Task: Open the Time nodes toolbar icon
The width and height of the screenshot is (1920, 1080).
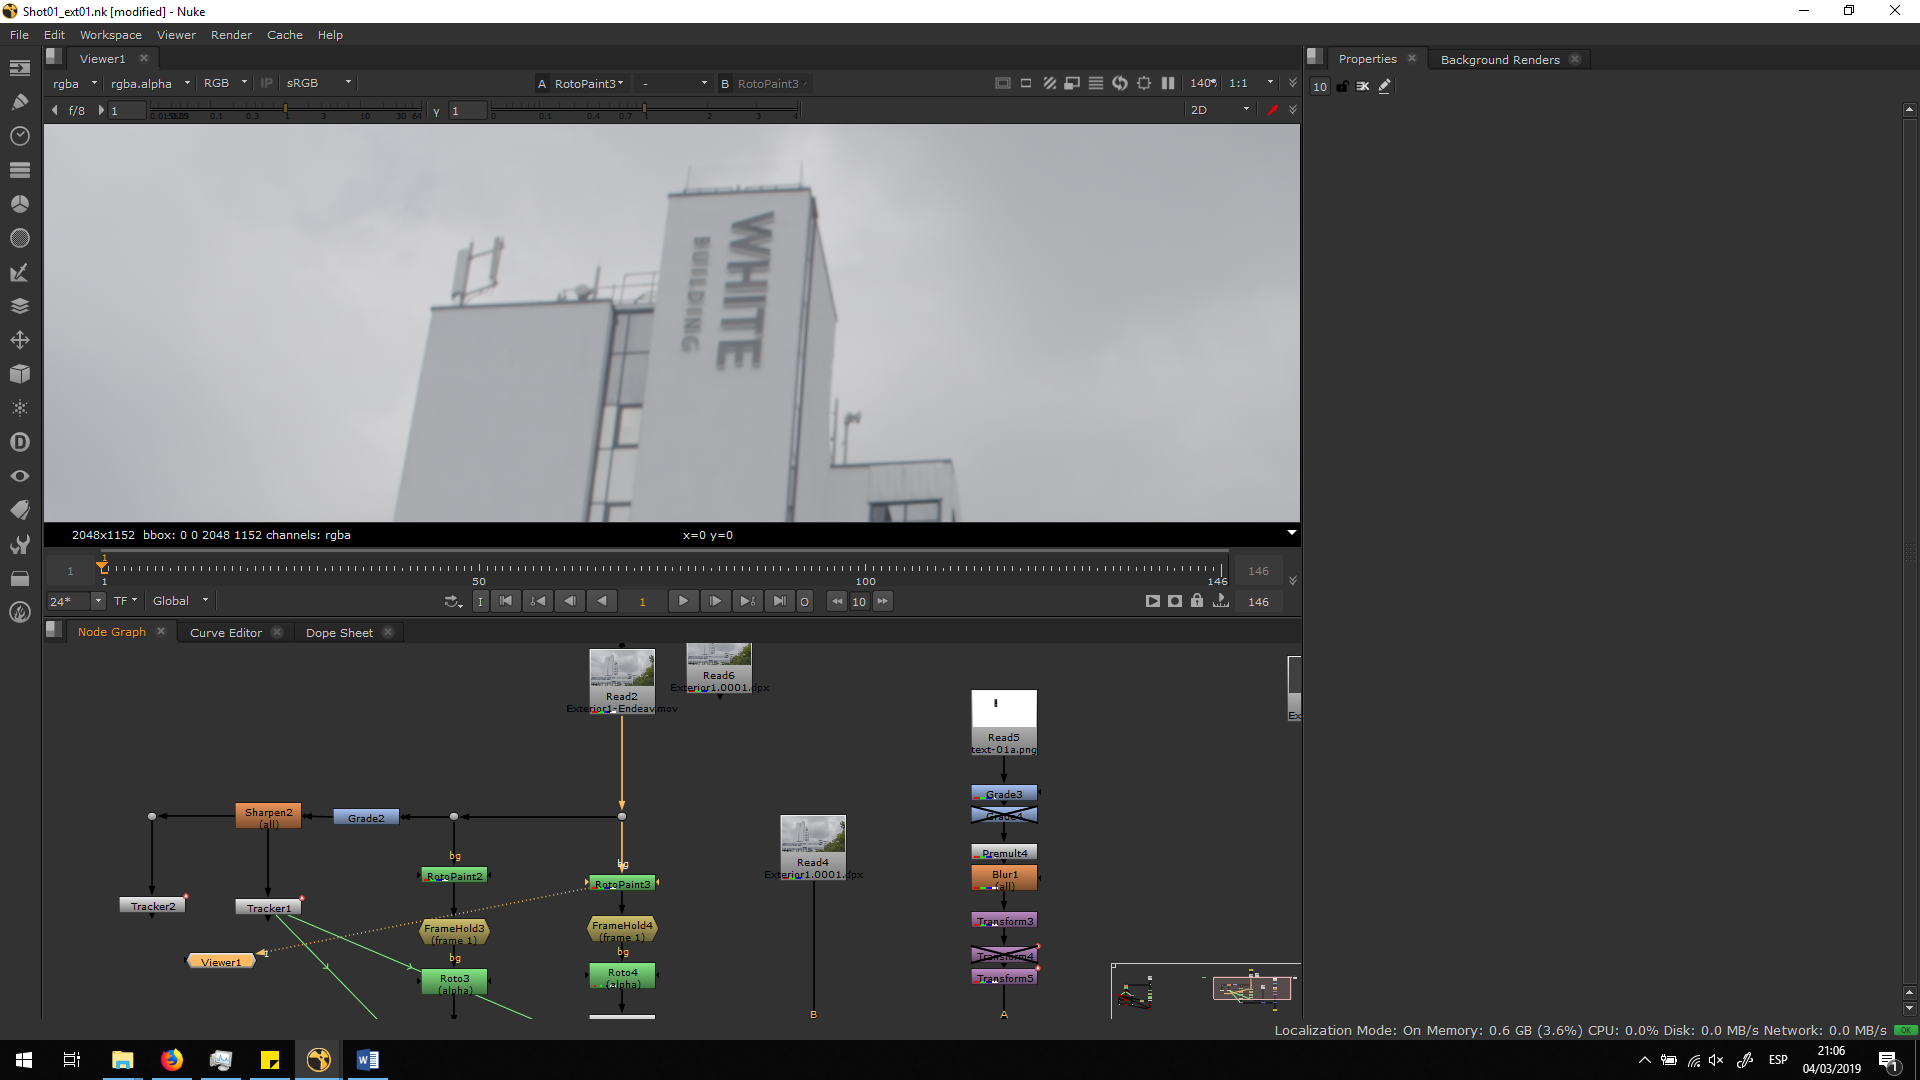Action: (x=19, y=136)
